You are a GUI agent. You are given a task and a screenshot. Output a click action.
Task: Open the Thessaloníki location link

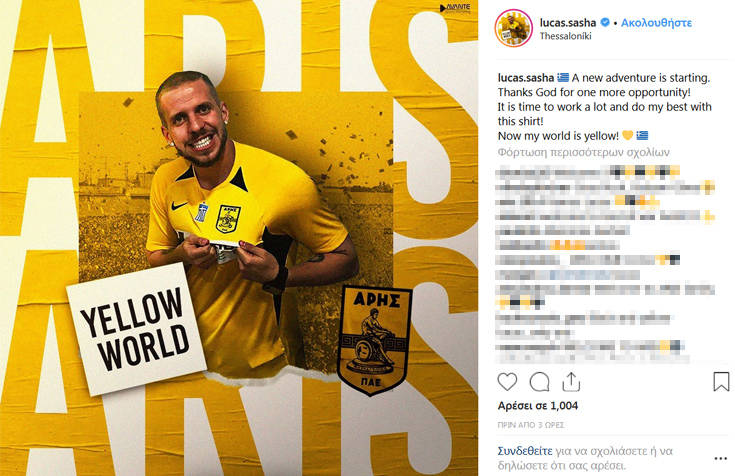point(565,36)
